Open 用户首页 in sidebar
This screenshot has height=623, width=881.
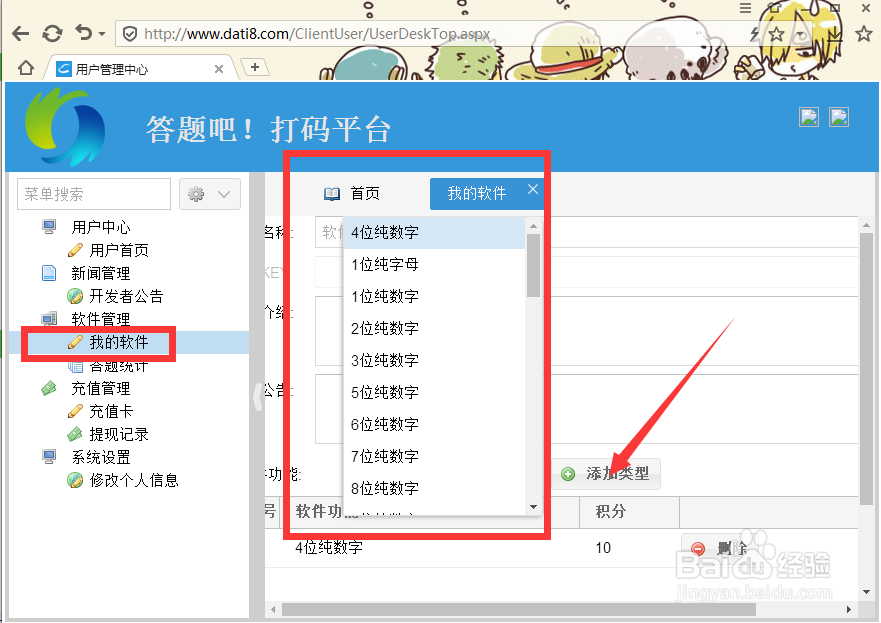click(119, 250)
